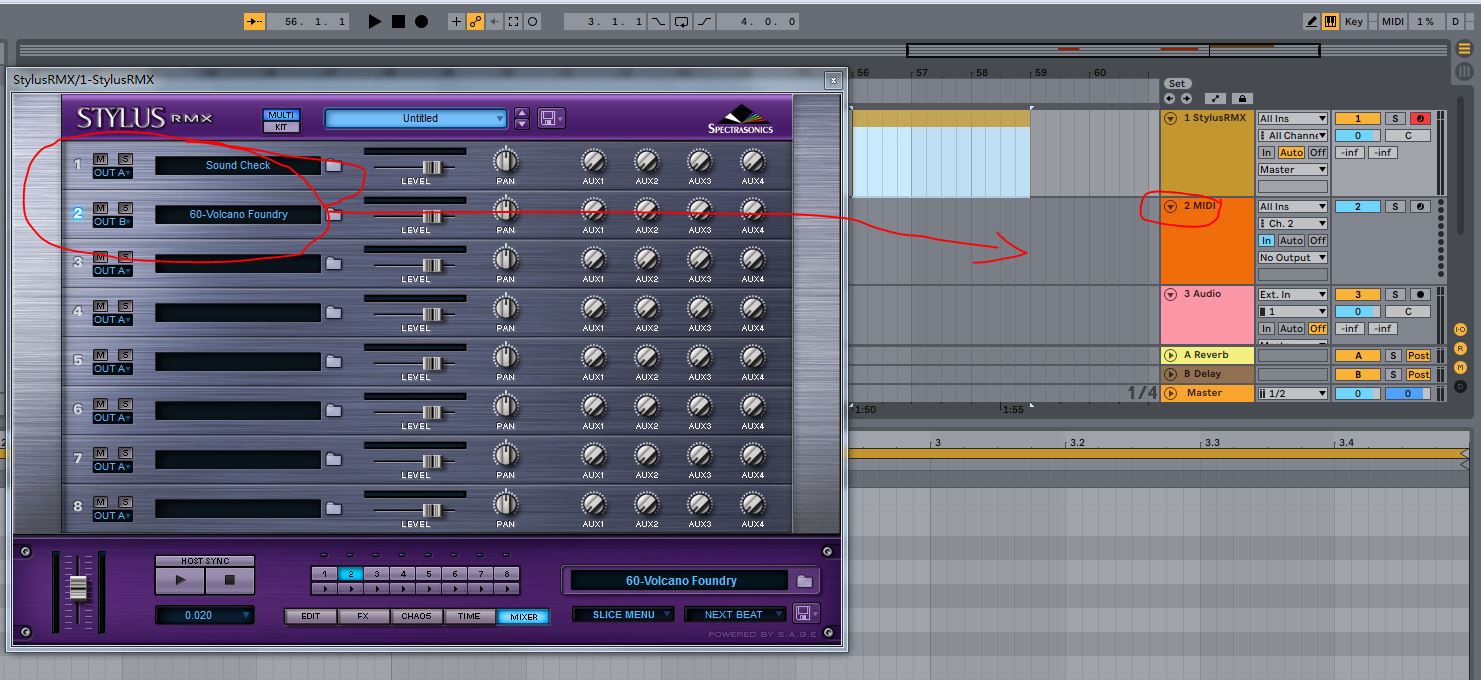Solo Stylus RMX part 1
This screenshot has width=1481, height=680.
125,158
